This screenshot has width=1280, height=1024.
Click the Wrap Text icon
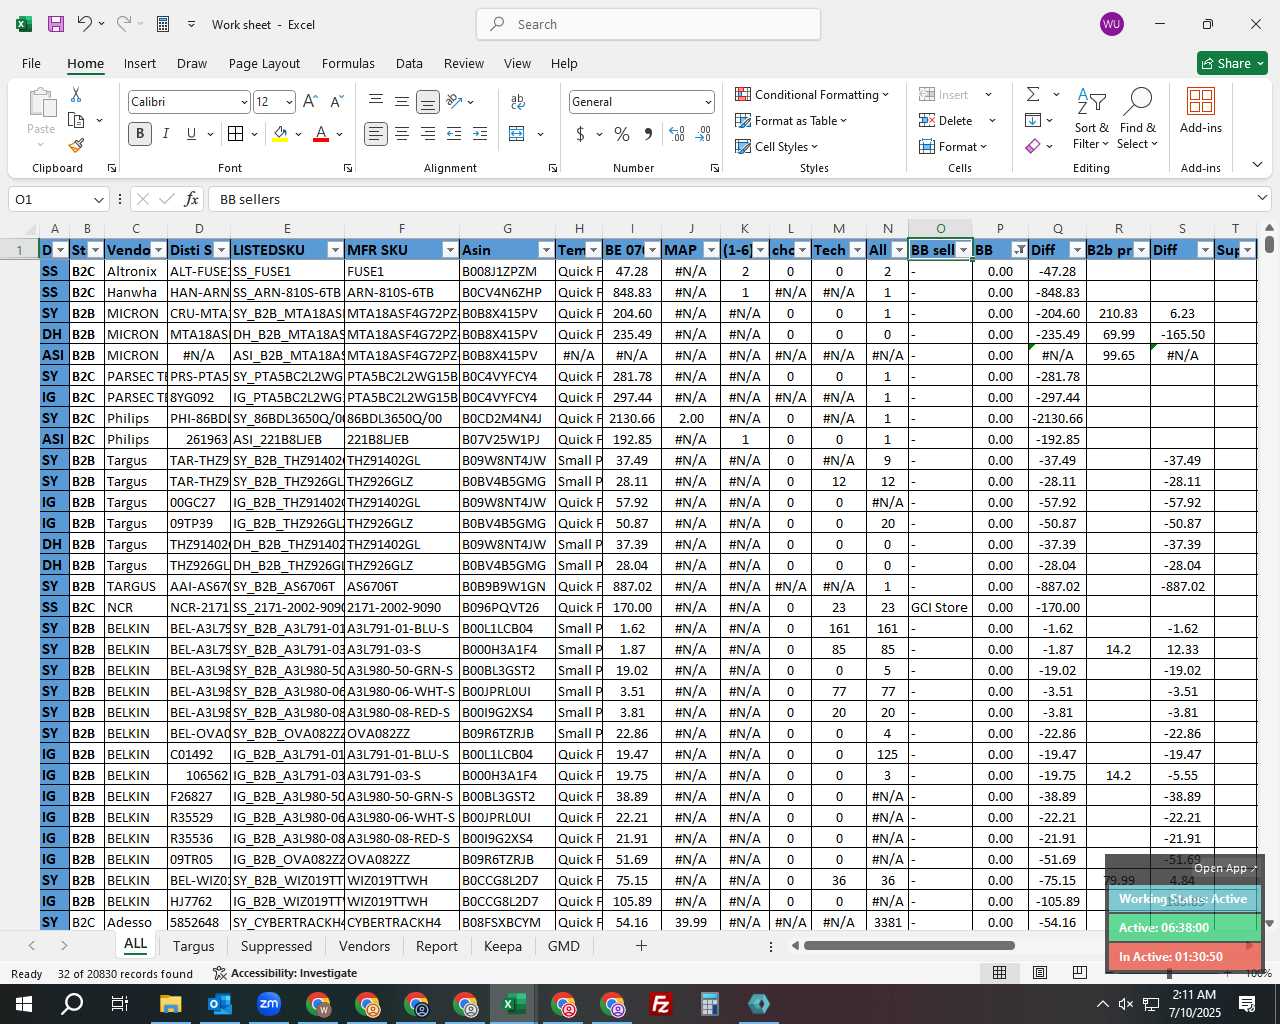click(x=518, y=102)
